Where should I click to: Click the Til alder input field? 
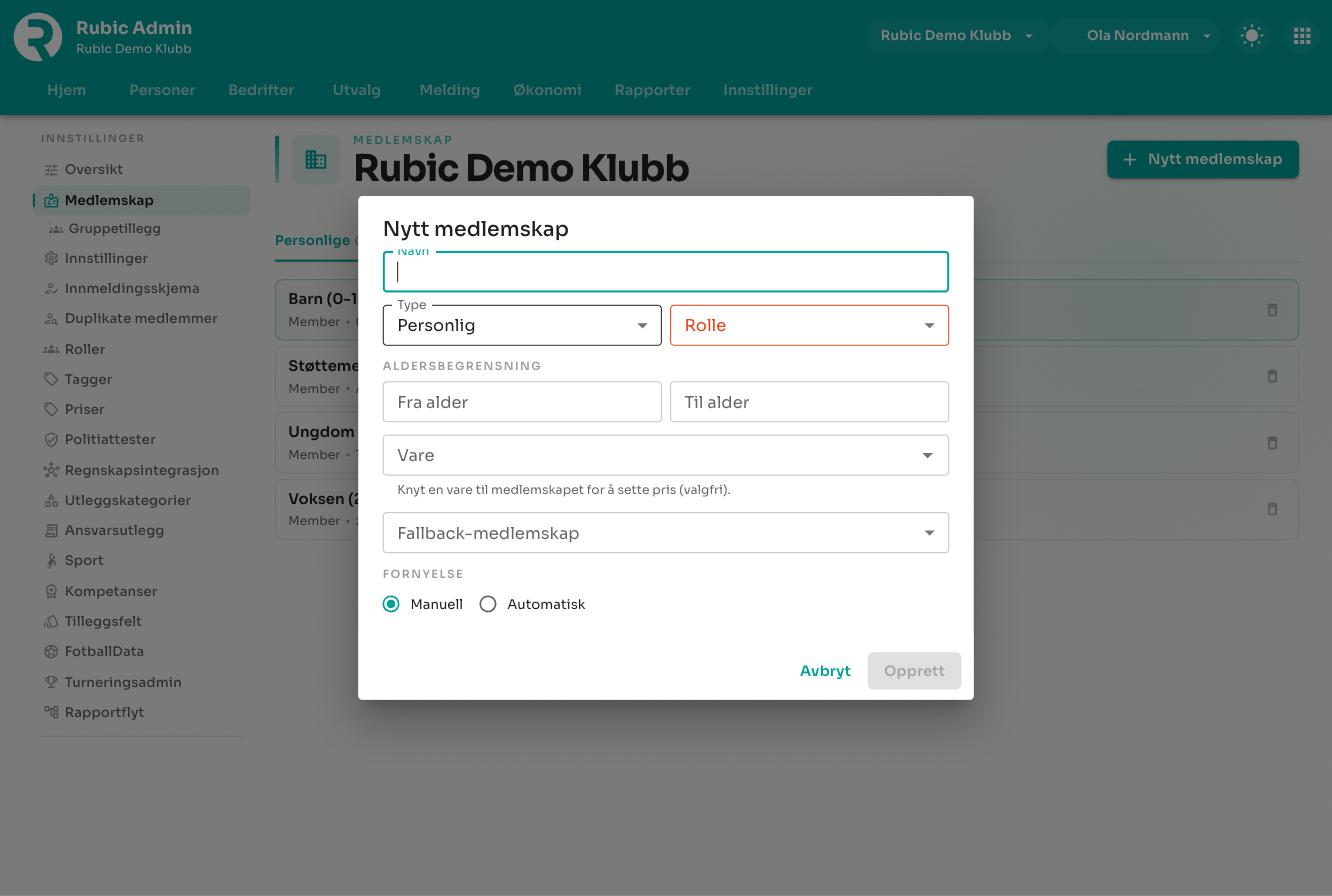coord(809,402)
